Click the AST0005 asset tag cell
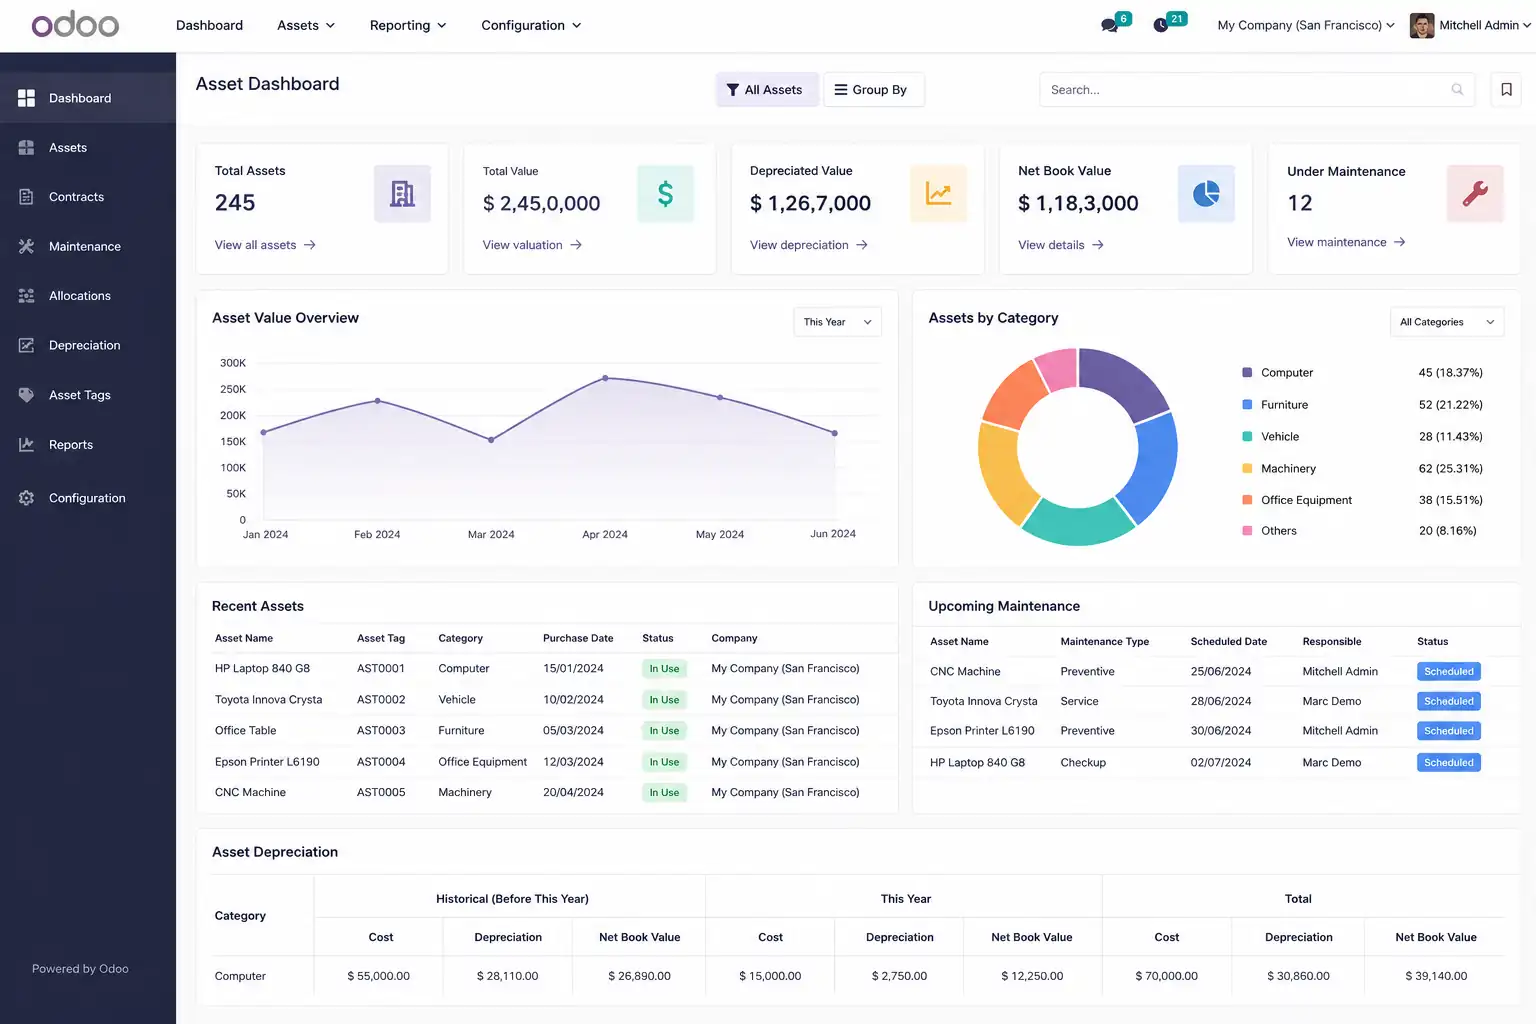This screenshot has height=1024, width=1536. 381,792
